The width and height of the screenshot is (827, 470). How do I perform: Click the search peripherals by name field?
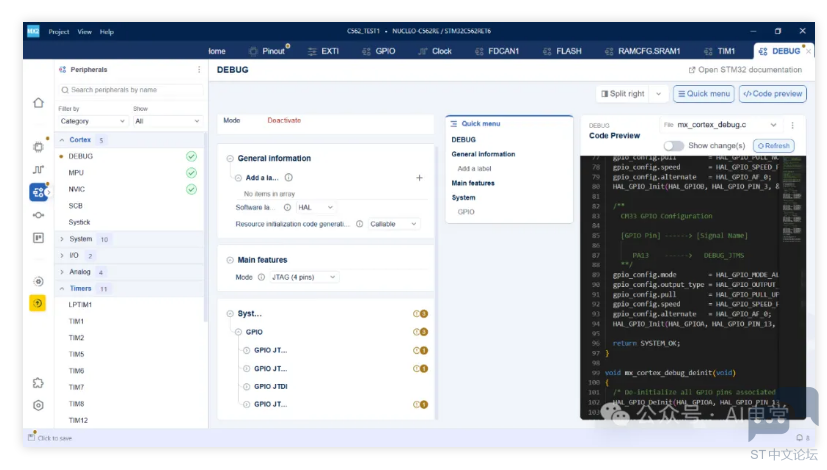(130, 90)
